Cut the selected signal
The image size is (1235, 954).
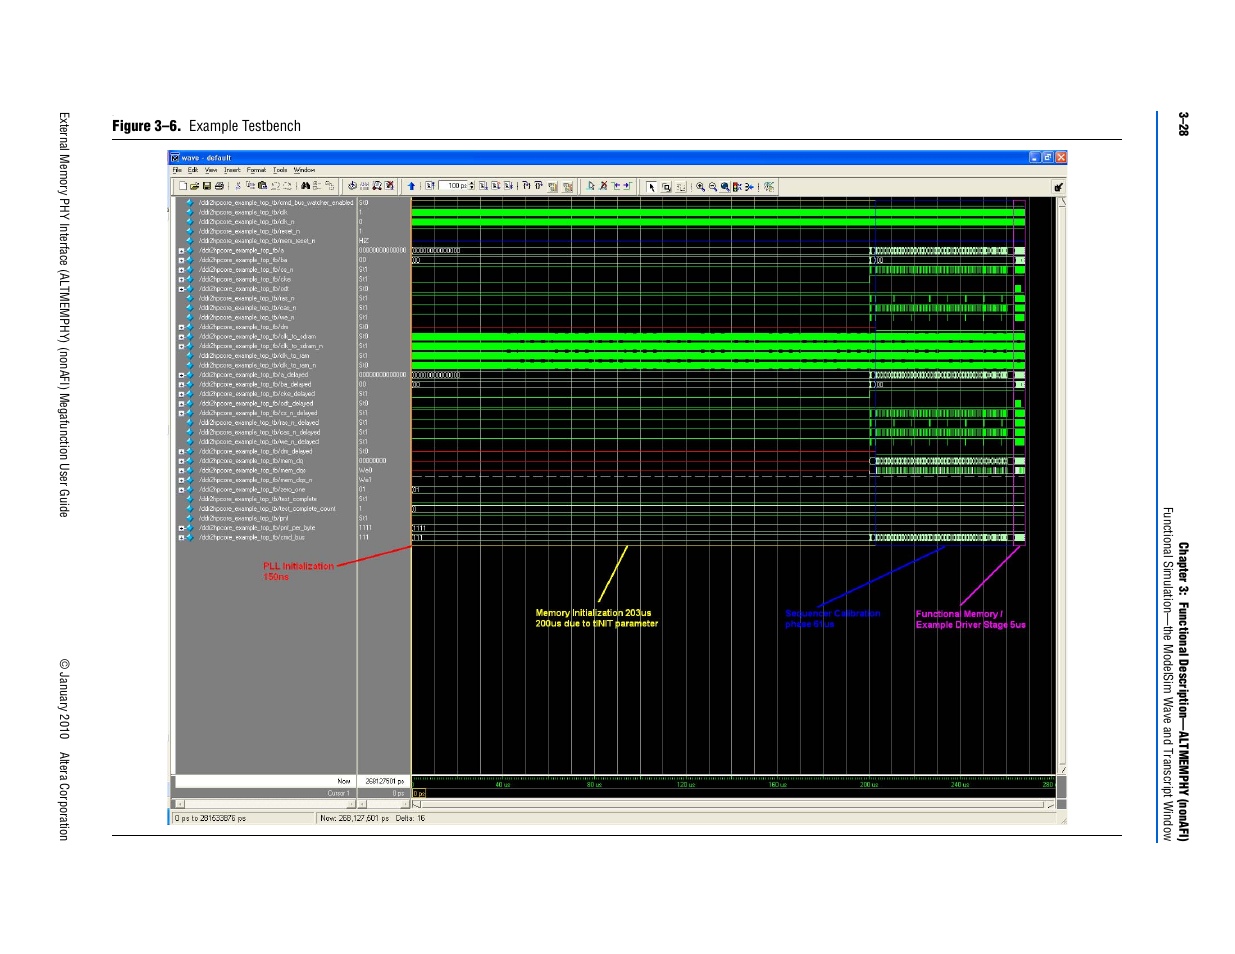pyautogui.click(x=236, y=186)
